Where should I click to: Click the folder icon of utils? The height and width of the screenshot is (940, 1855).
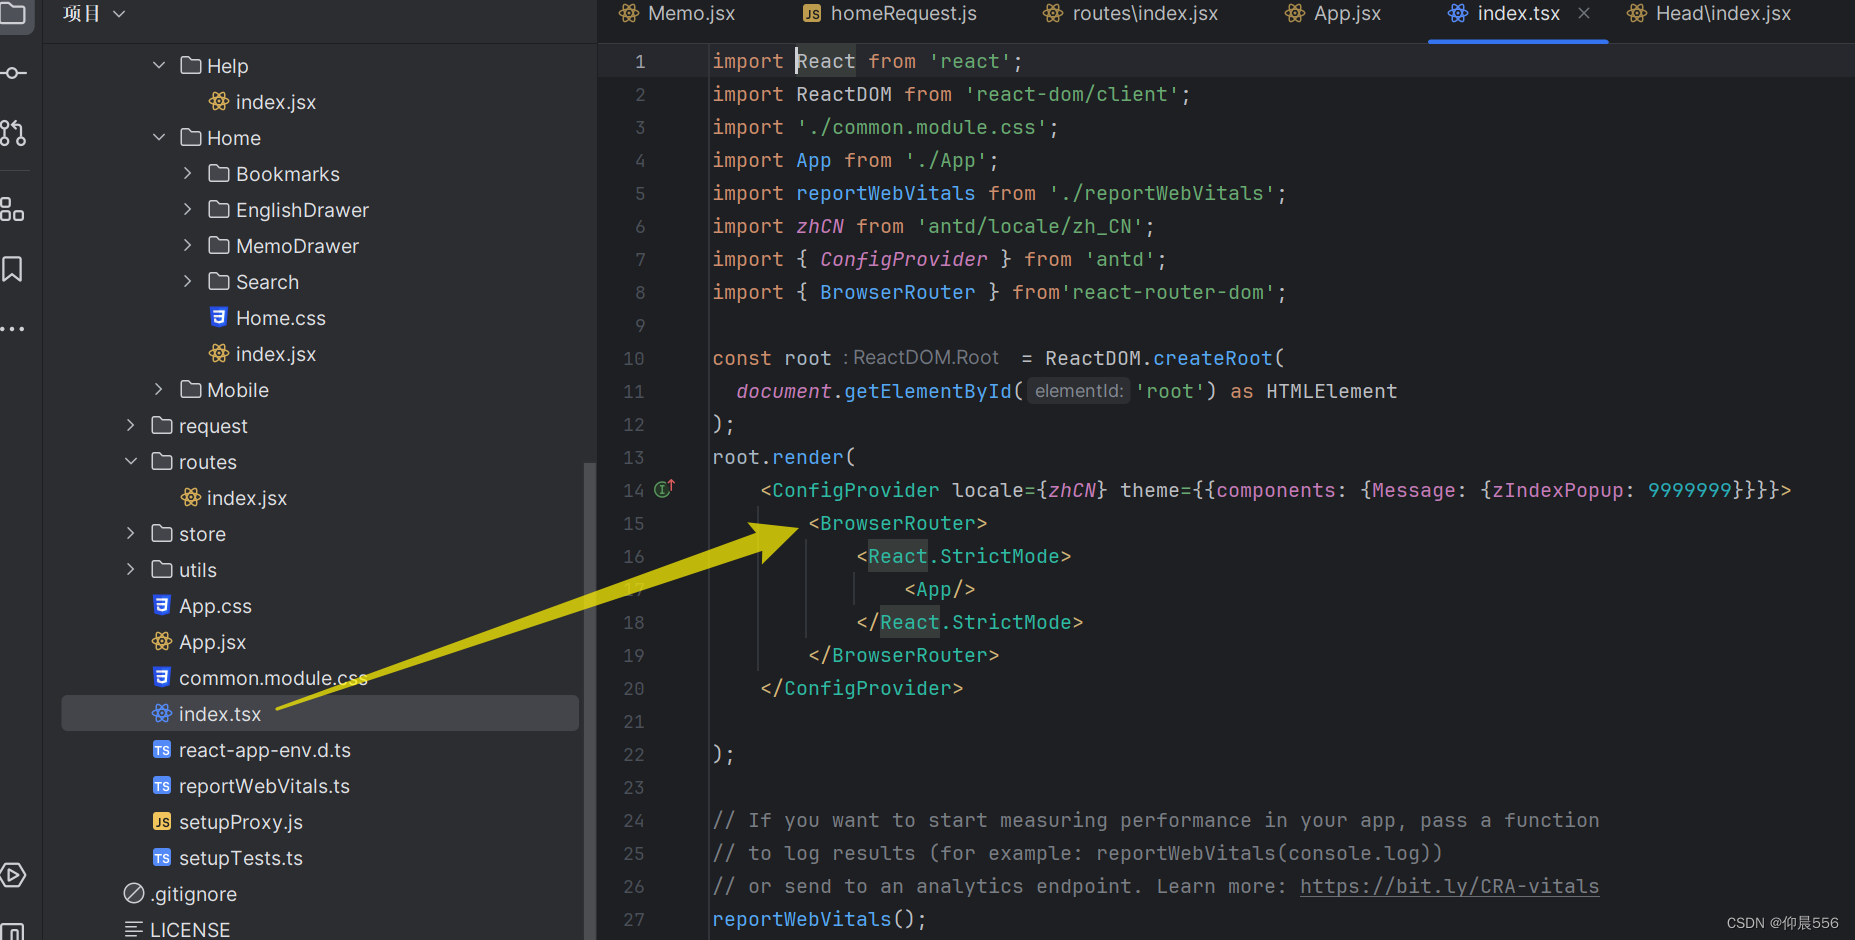[x=162, y=569]
